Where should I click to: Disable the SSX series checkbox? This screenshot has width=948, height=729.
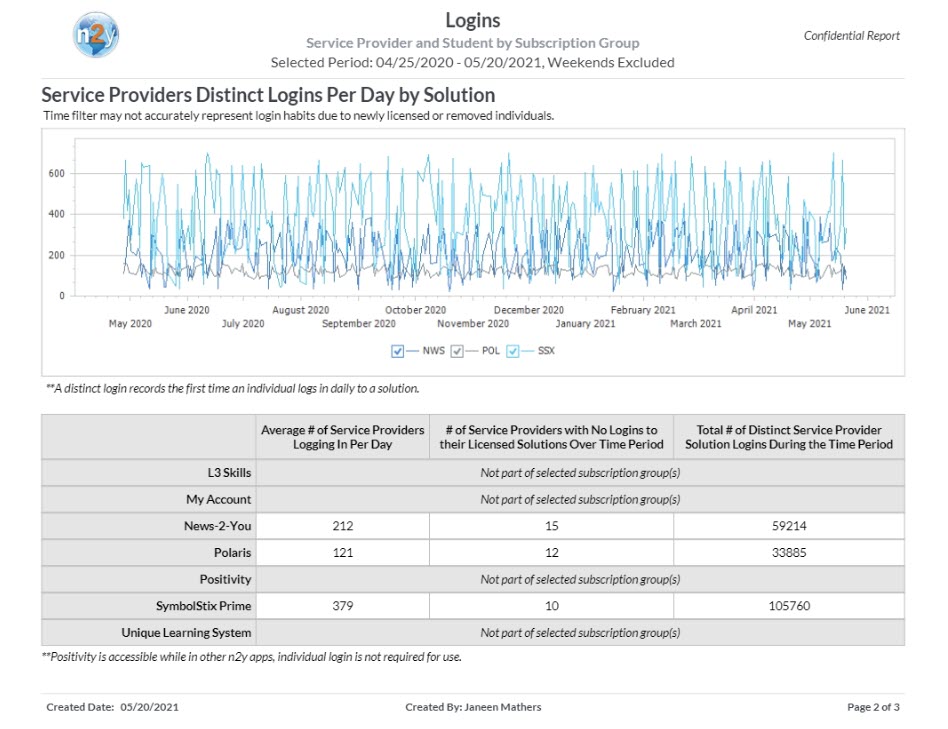[513, 351]
